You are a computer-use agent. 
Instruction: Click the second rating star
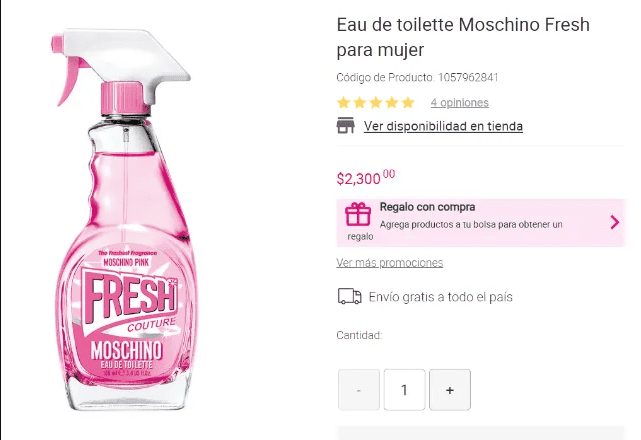pos(360,102)
